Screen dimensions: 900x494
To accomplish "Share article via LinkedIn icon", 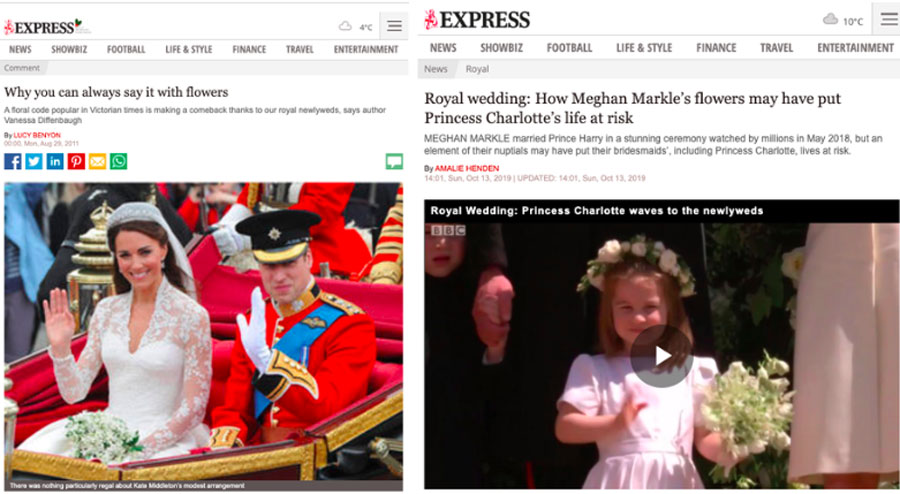I will [55, 161].
